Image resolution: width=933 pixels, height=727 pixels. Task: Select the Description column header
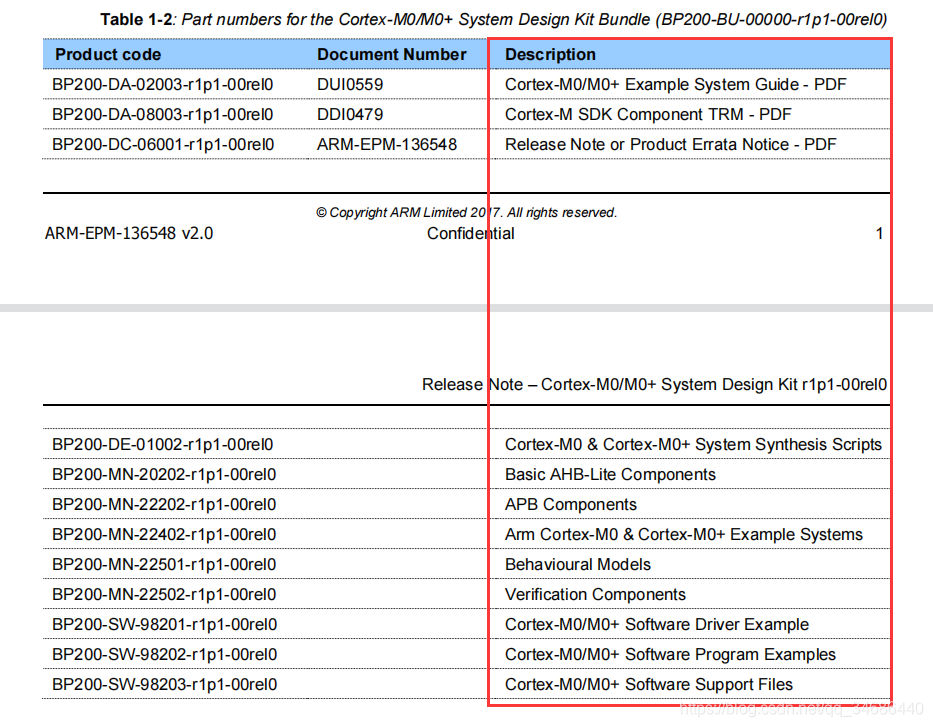[x=550, y=54]
